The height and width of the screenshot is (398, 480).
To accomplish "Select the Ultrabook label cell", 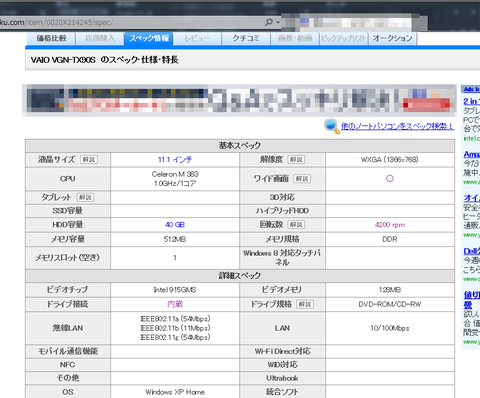I will pyautogui.click(x=282, y=378).
